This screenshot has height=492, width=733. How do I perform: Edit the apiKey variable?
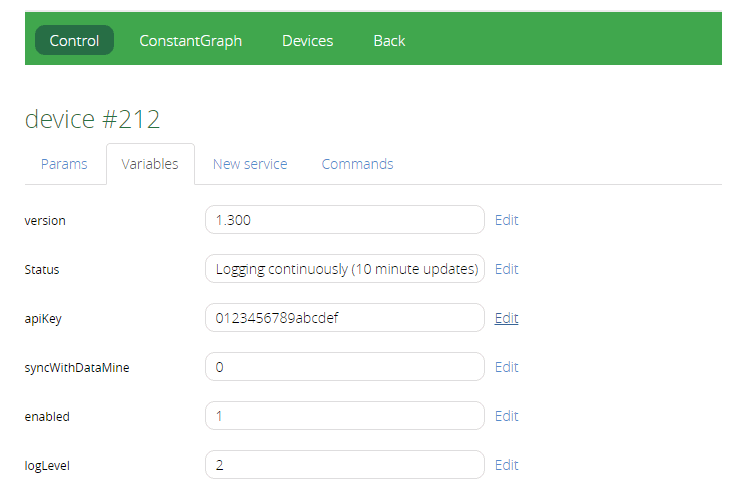[507, 318]
